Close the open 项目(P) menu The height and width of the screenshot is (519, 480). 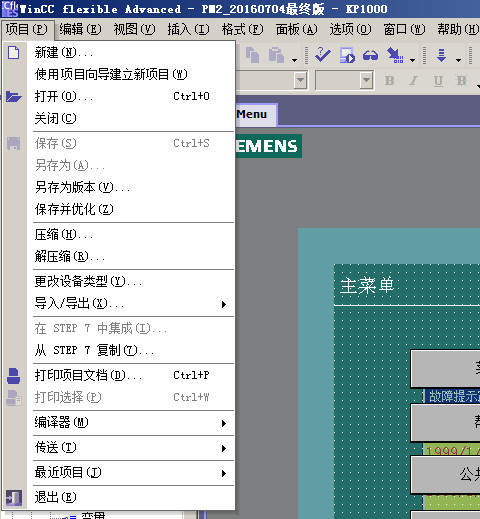(27, 29)
